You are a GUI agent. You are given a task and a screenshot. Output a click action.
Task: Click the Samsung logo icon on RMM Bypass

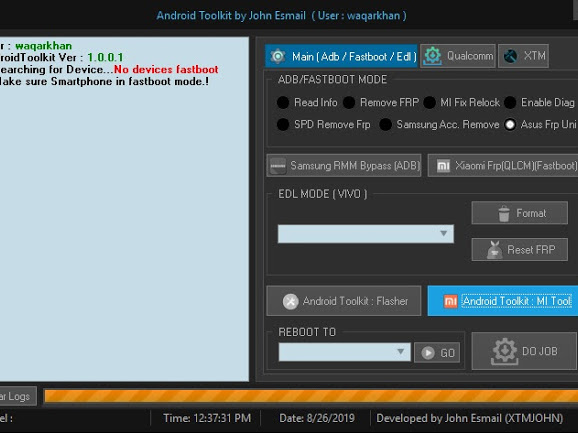tap(278, 166)
